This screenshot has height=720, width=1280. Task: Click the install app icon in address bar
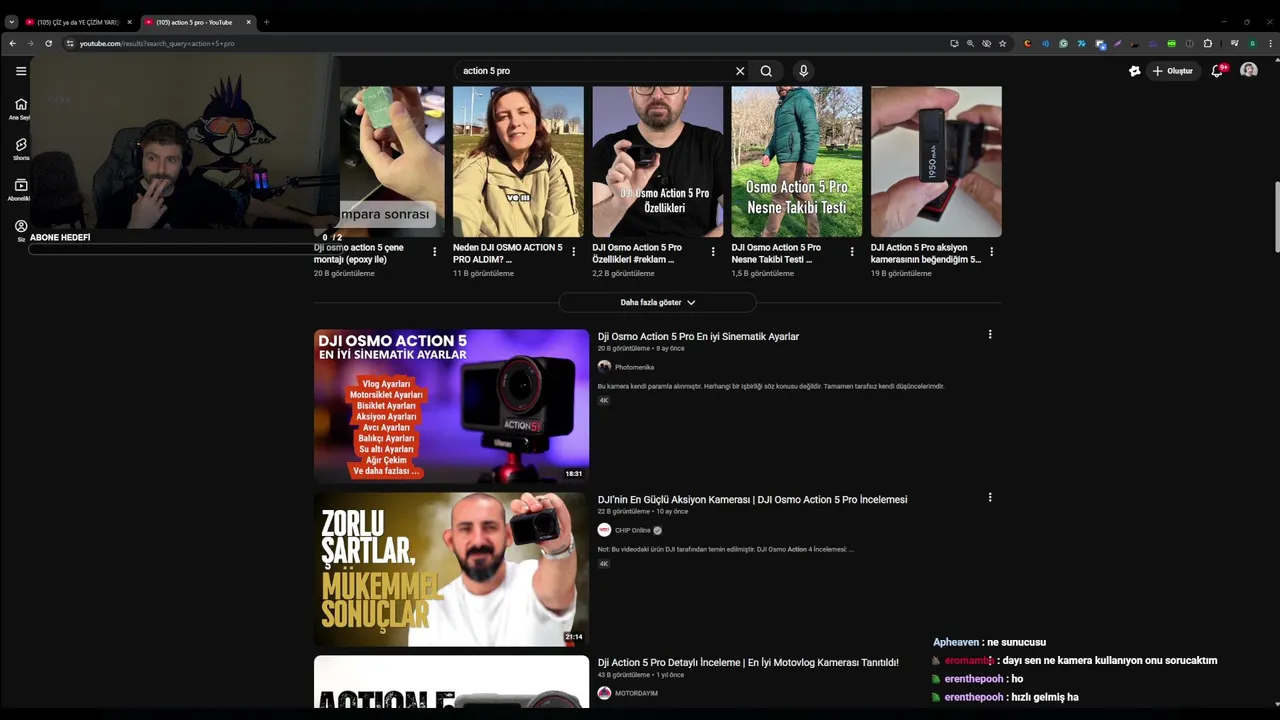tap(954, 43)
